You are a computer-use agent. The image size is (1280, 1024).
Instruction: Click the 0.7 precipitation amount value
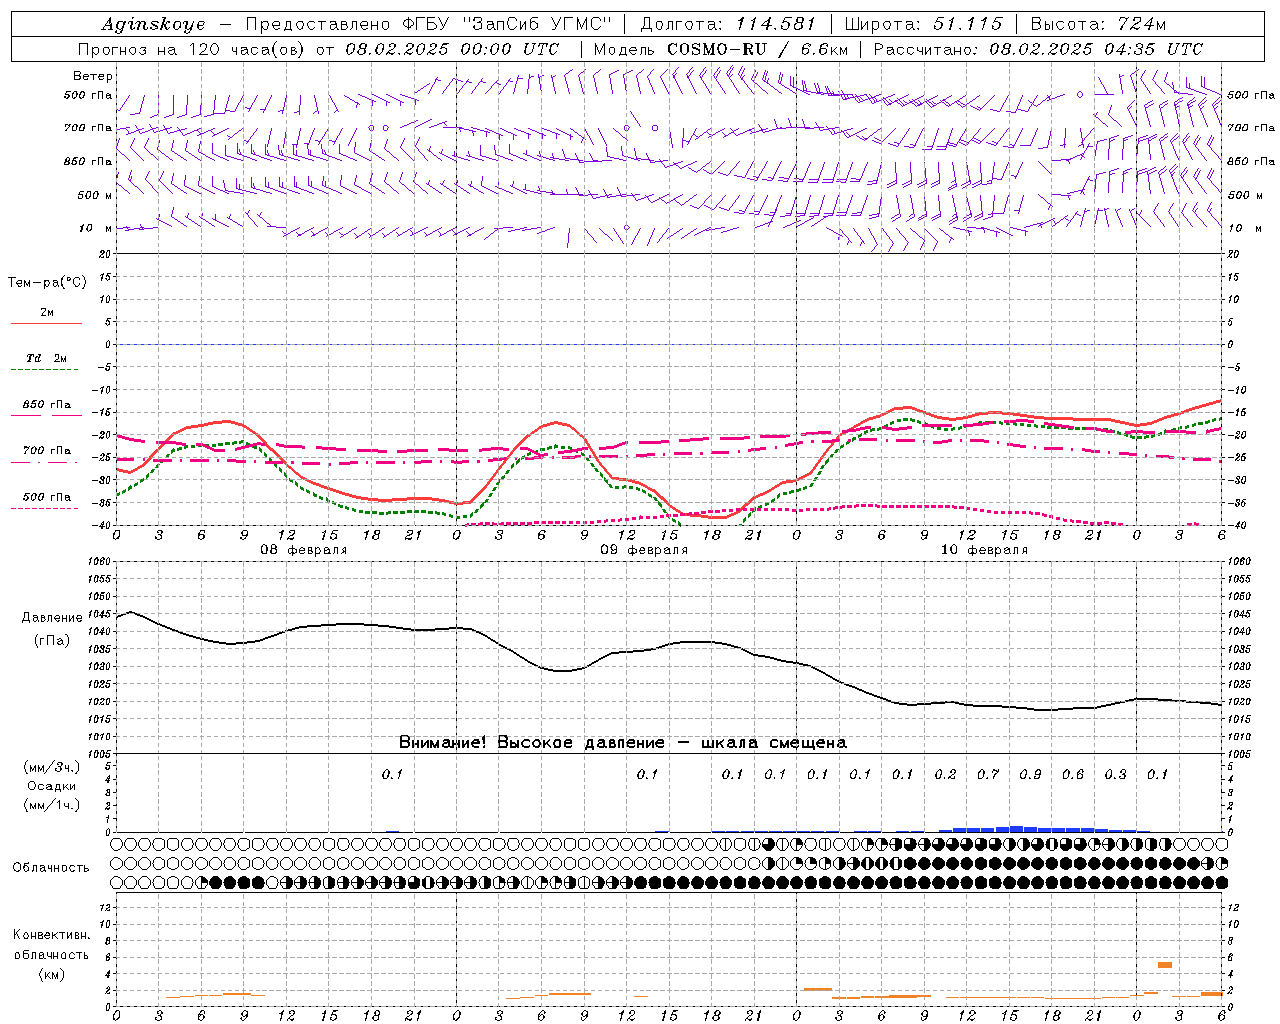pos(988,774)
